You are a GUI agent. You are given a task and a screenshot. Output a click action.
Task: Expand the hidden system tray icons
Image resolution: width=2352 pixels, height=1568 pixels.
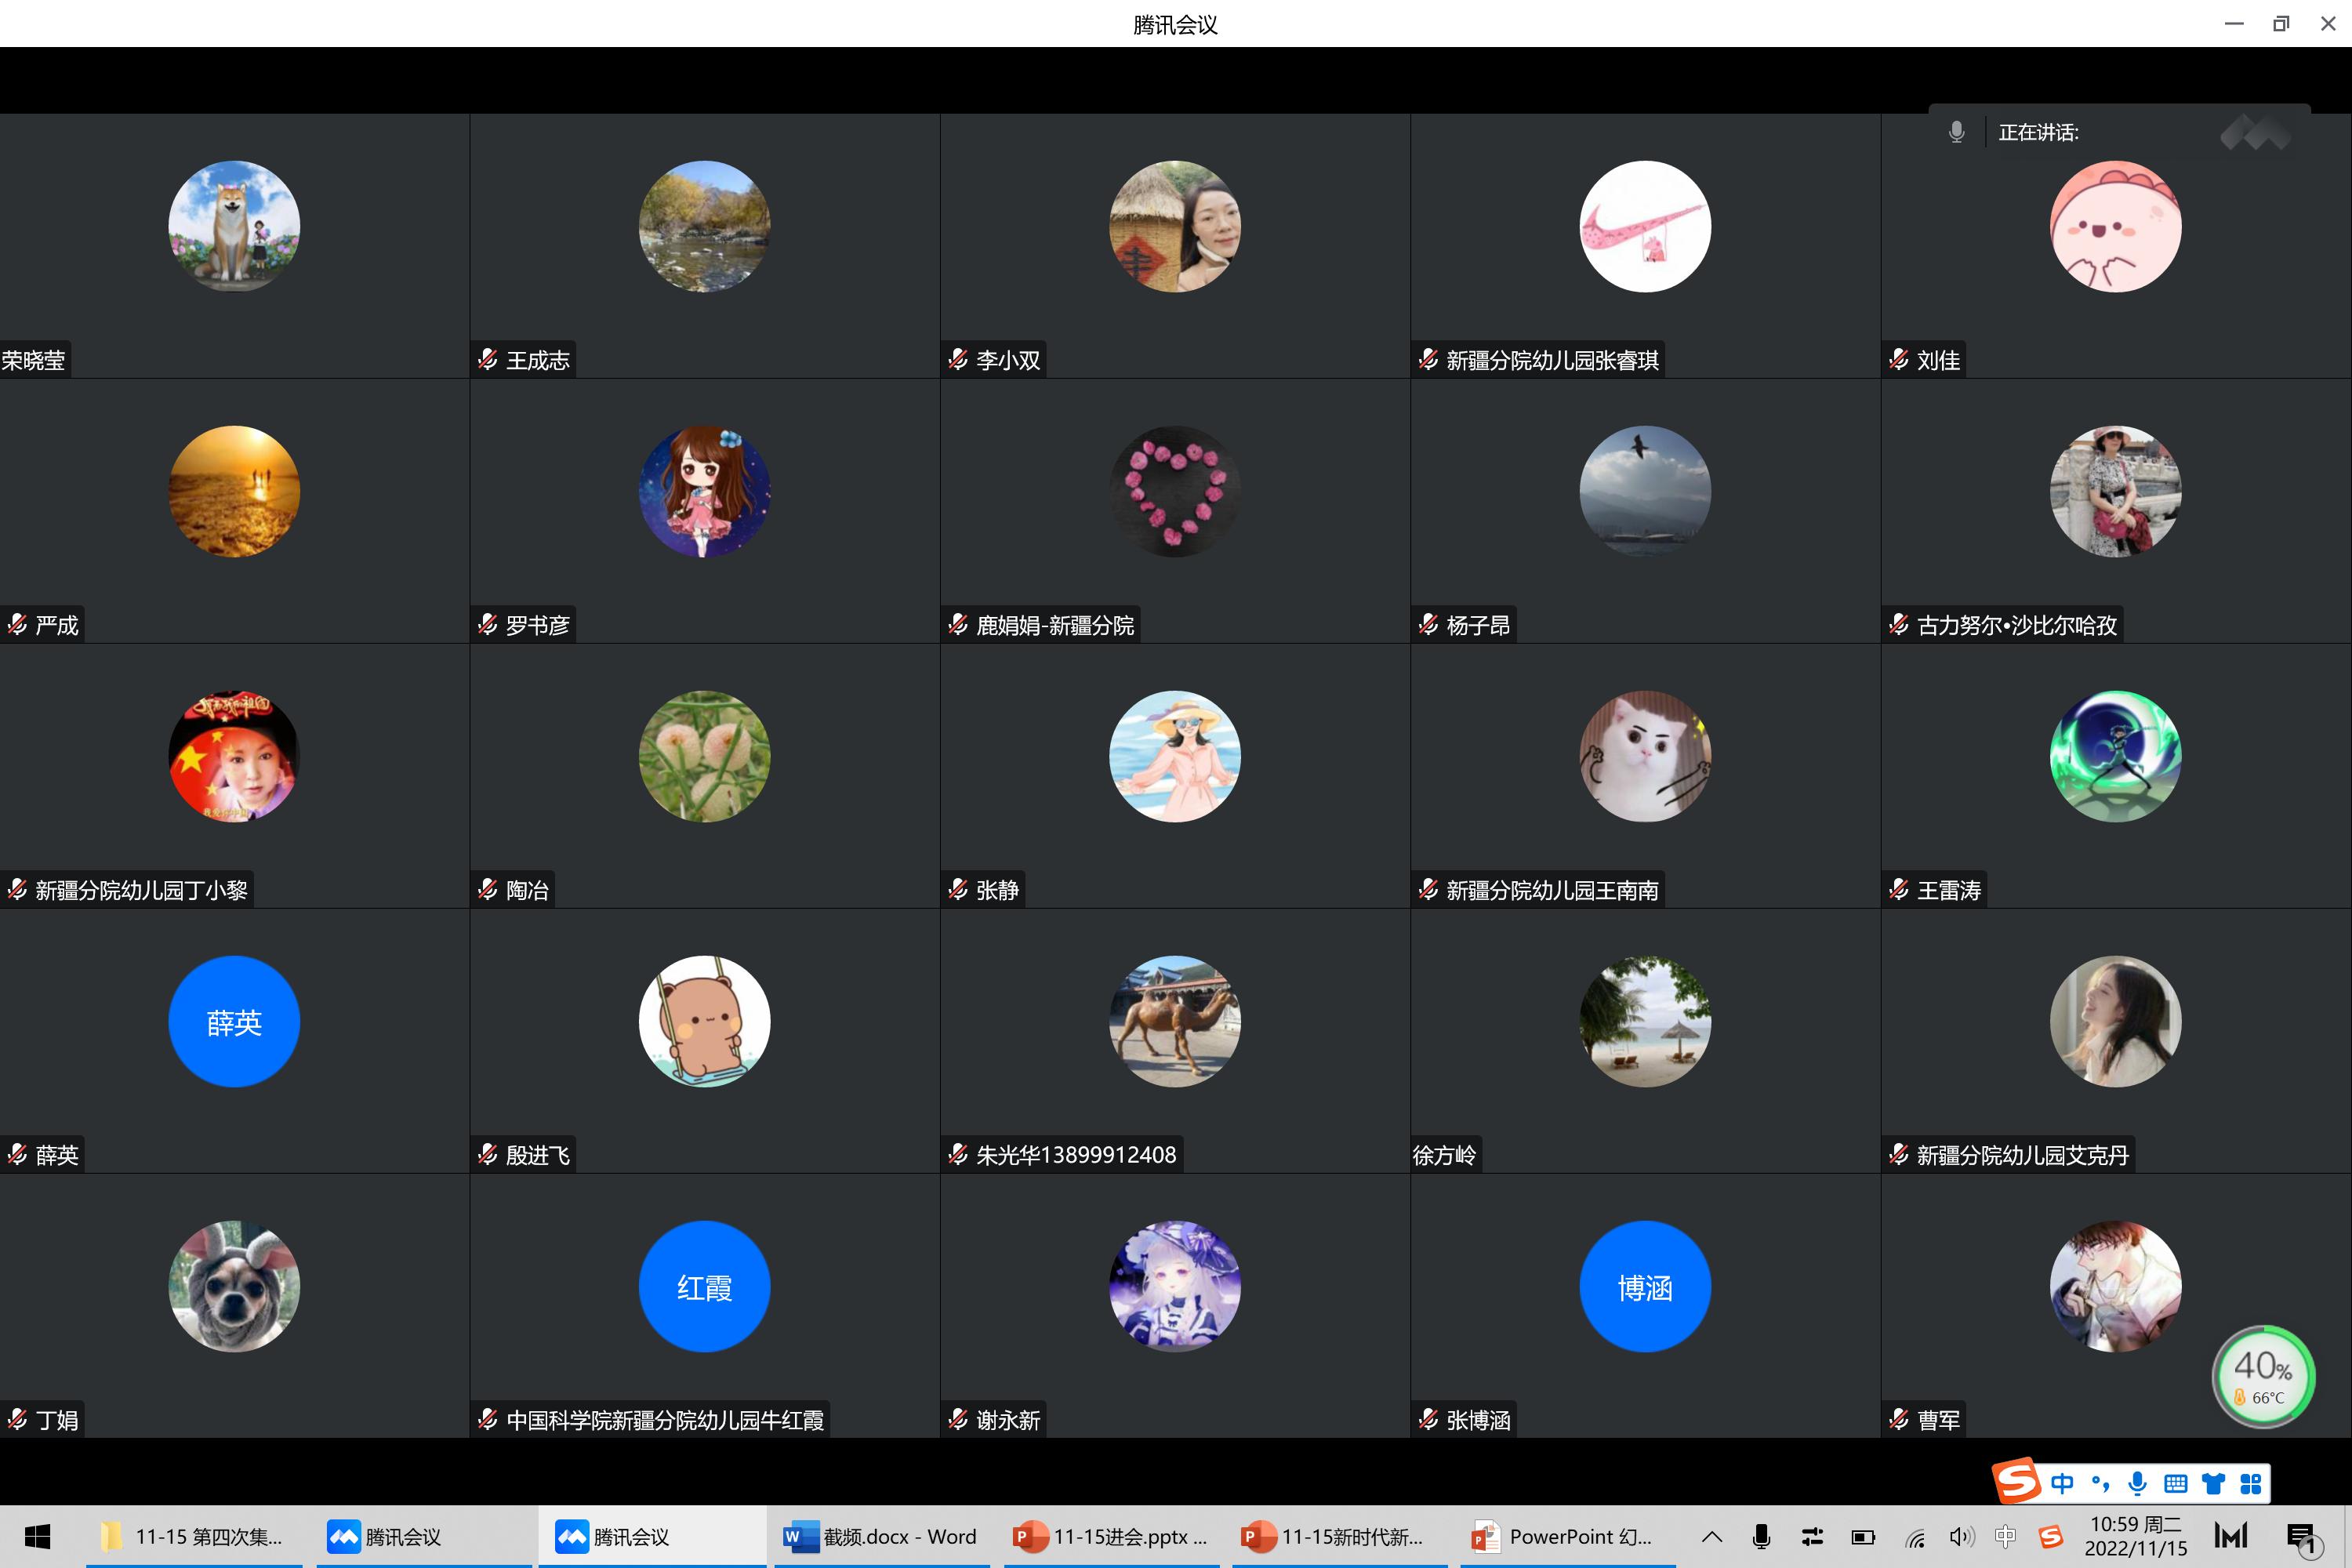click(1712, 1537)
